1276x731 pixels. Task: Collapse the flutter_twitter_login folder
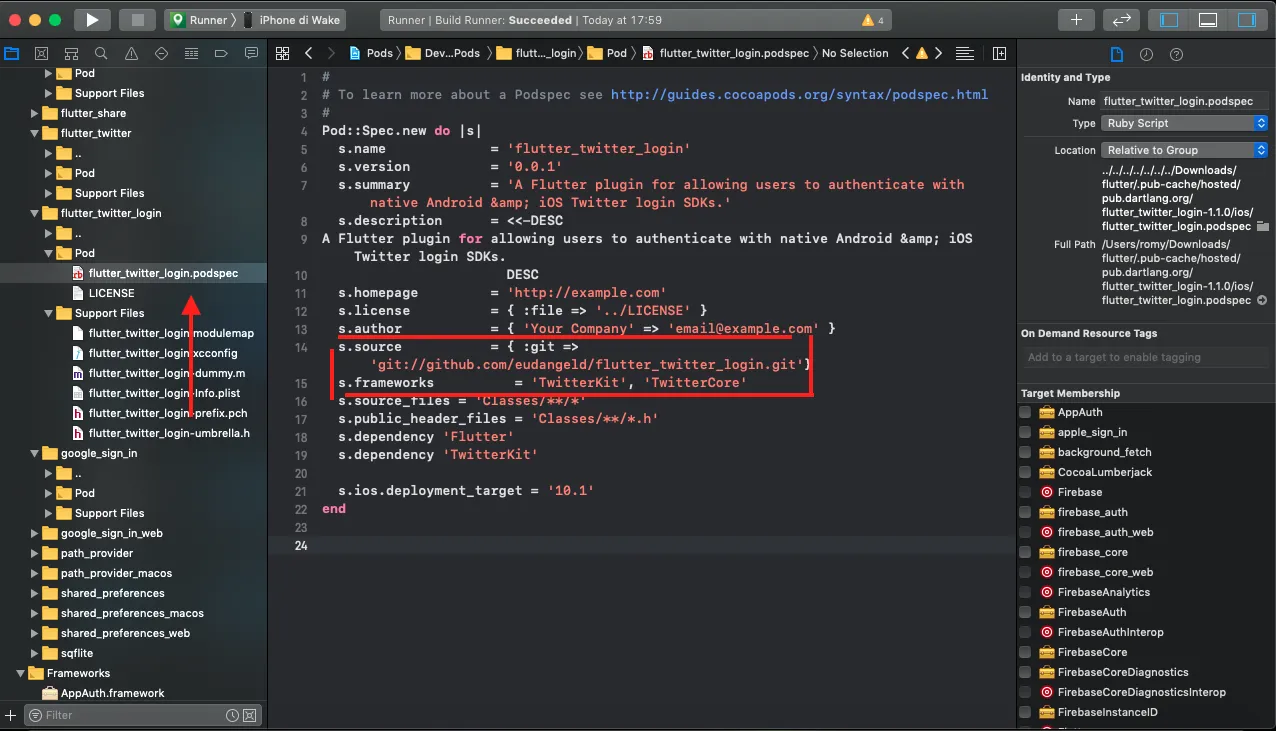point(35,213)
